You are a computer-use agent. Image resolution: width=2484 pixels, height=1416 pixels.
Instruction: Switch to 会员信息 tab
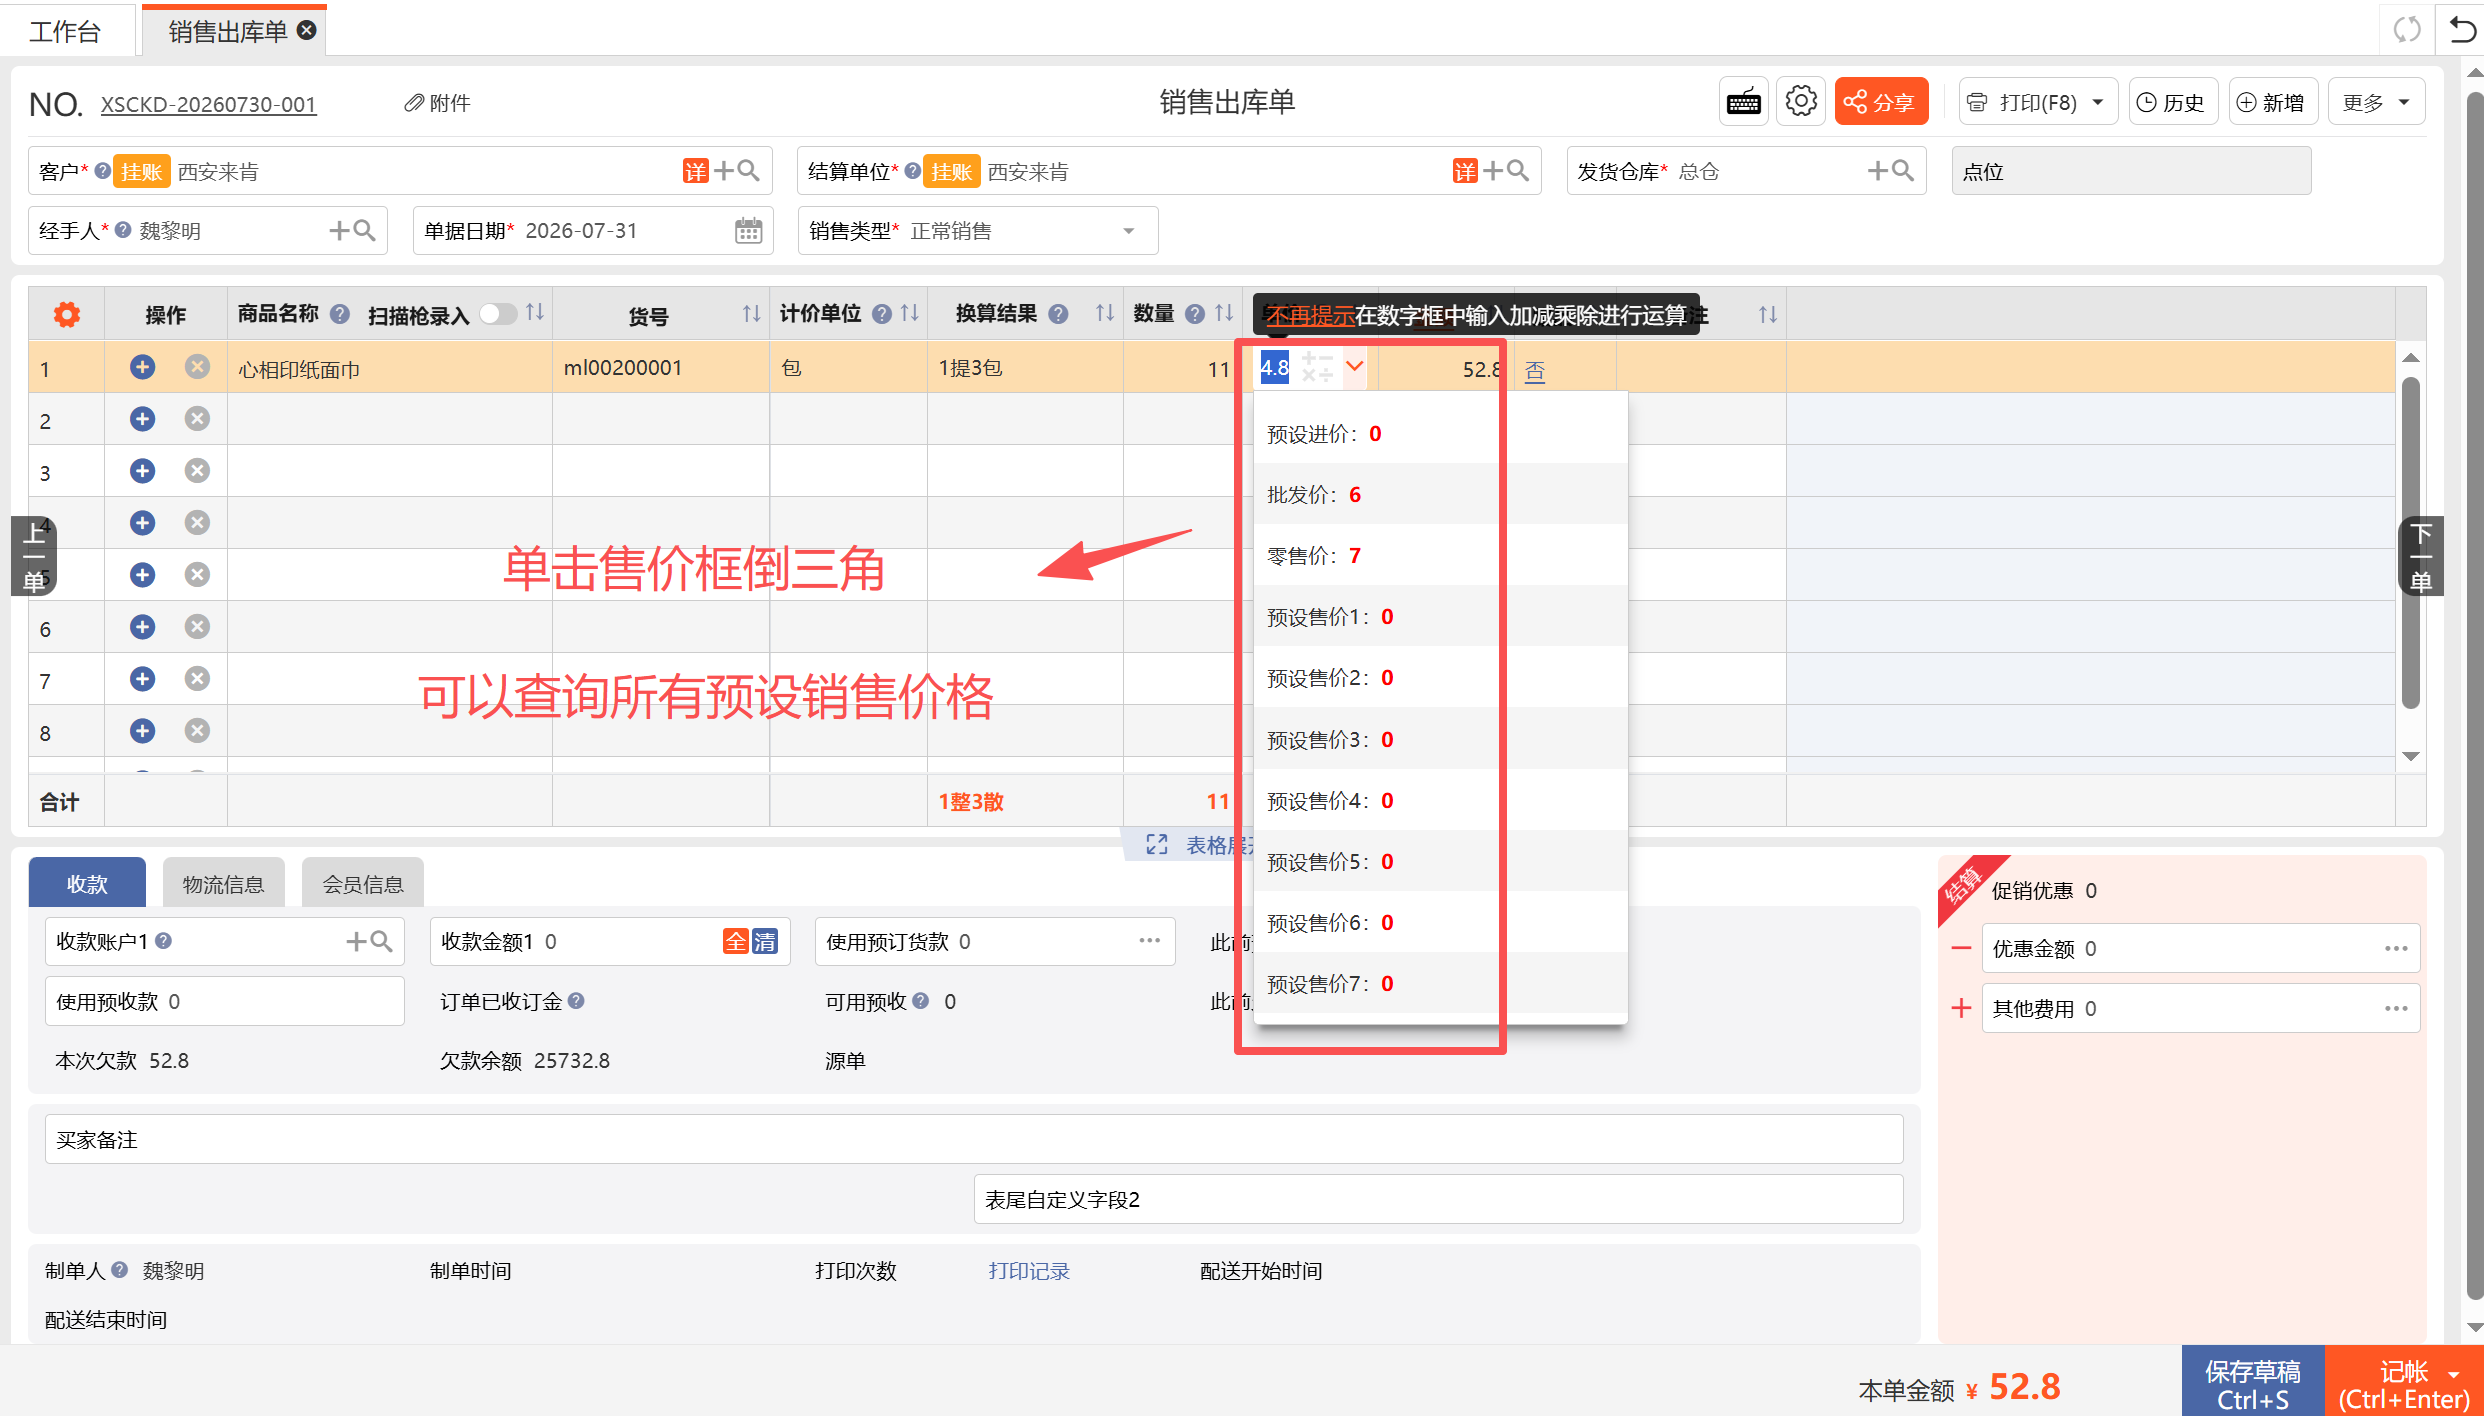(x=362, y=884)
